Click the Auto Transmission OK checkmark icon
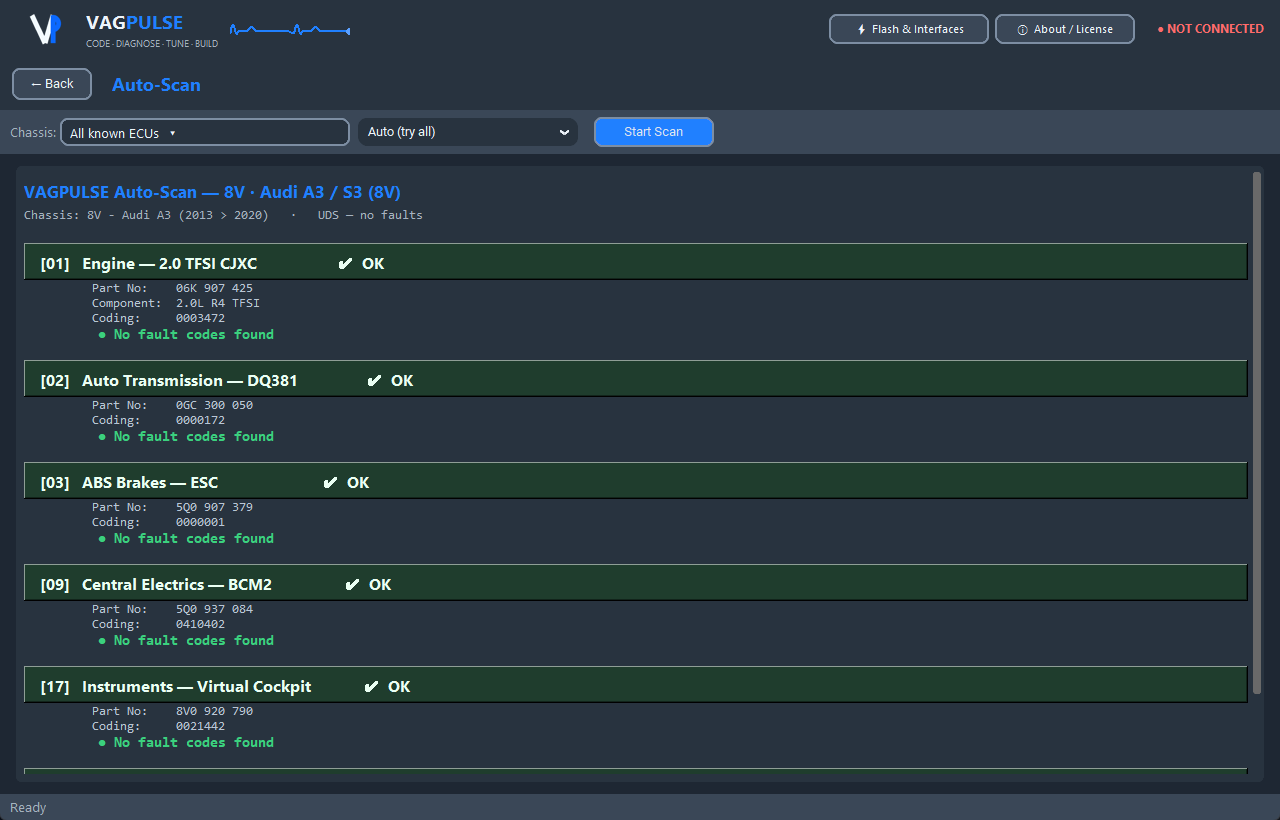The width and height of the screenshot is (1280, 820). pos(374,381)
